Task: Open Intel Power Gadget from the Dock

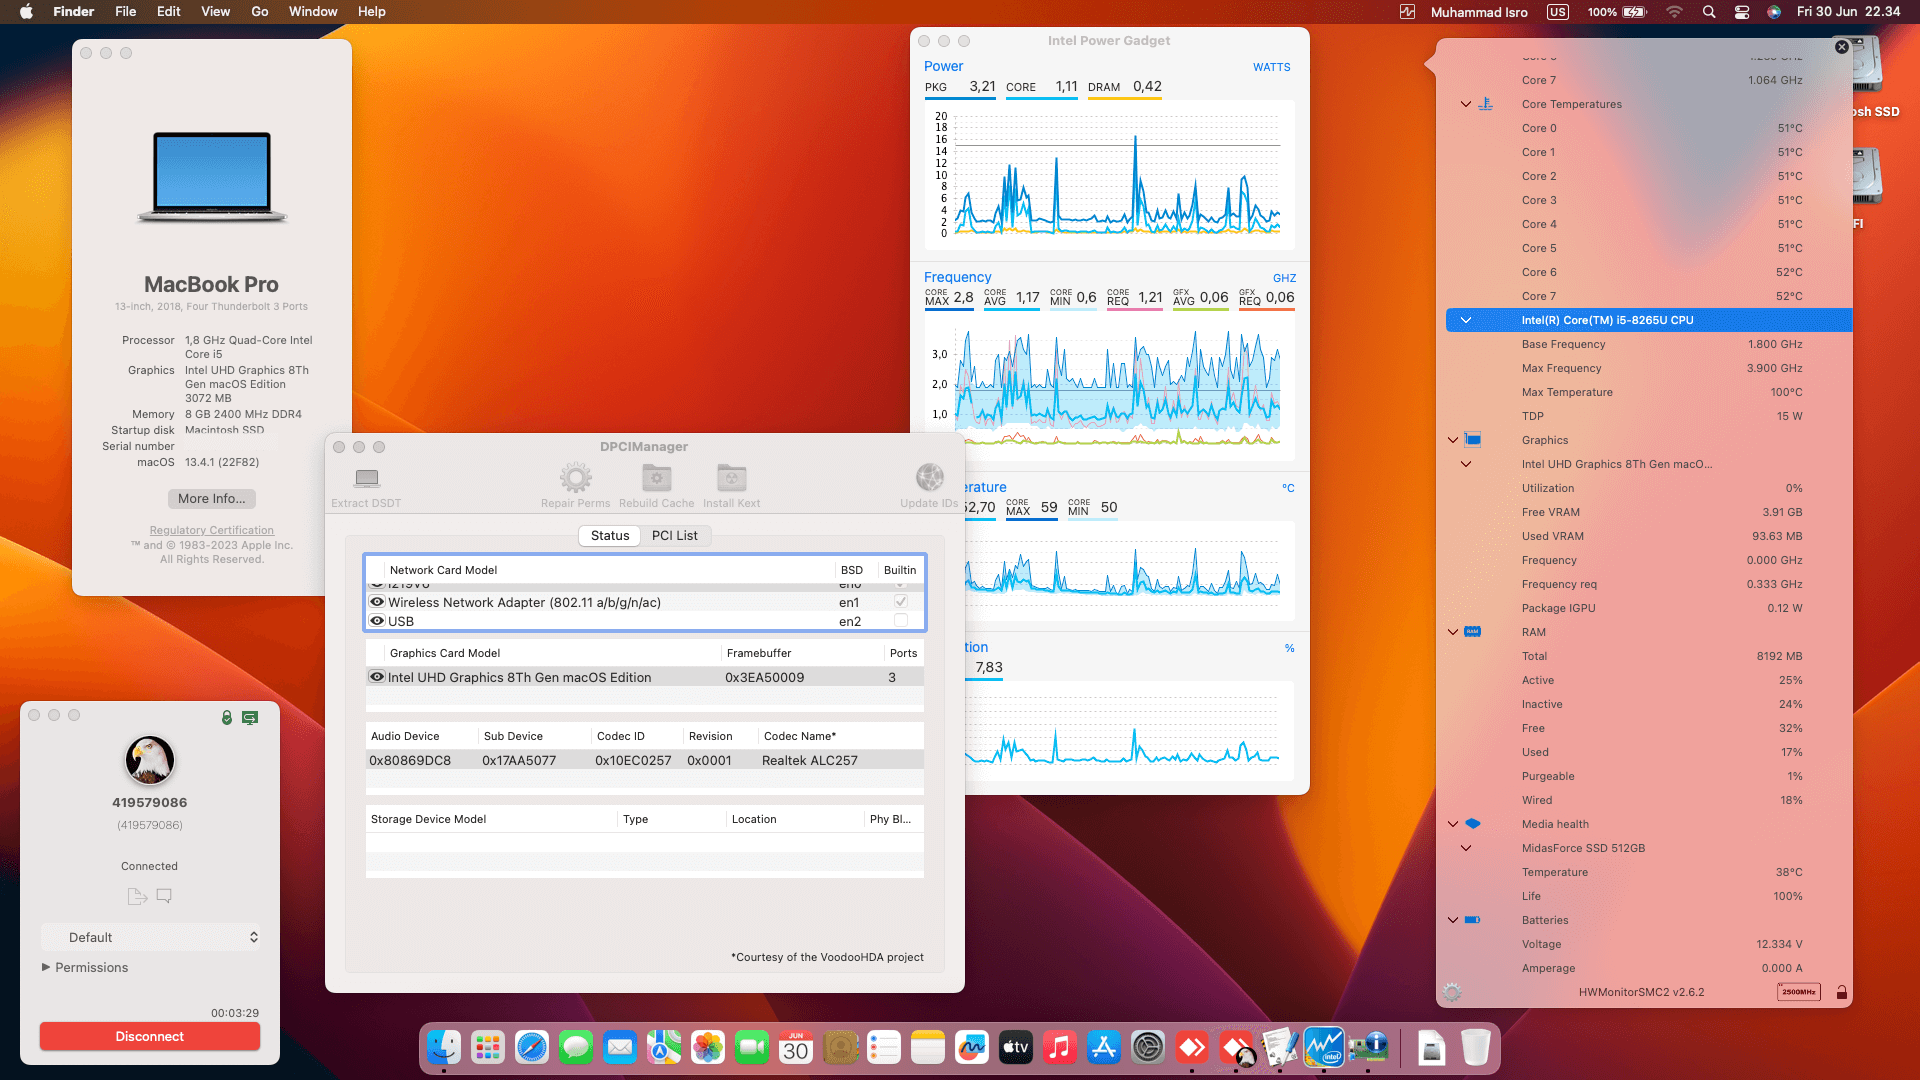Action: point(1324,1048)
